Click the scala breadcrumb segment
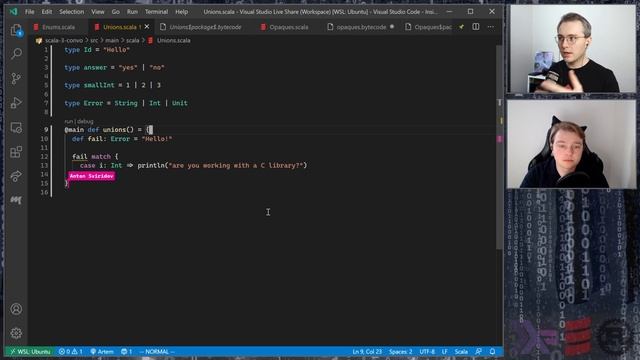The width and height of the screenshot is (640, 360). (133, 40)
